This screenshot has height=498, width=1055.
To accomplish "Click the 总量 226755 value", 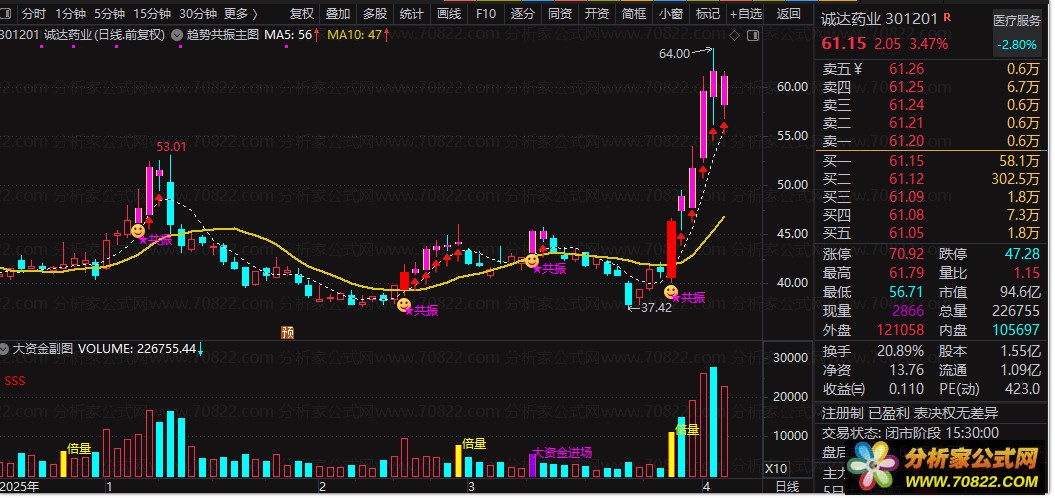I will [x=1015, y=311].
